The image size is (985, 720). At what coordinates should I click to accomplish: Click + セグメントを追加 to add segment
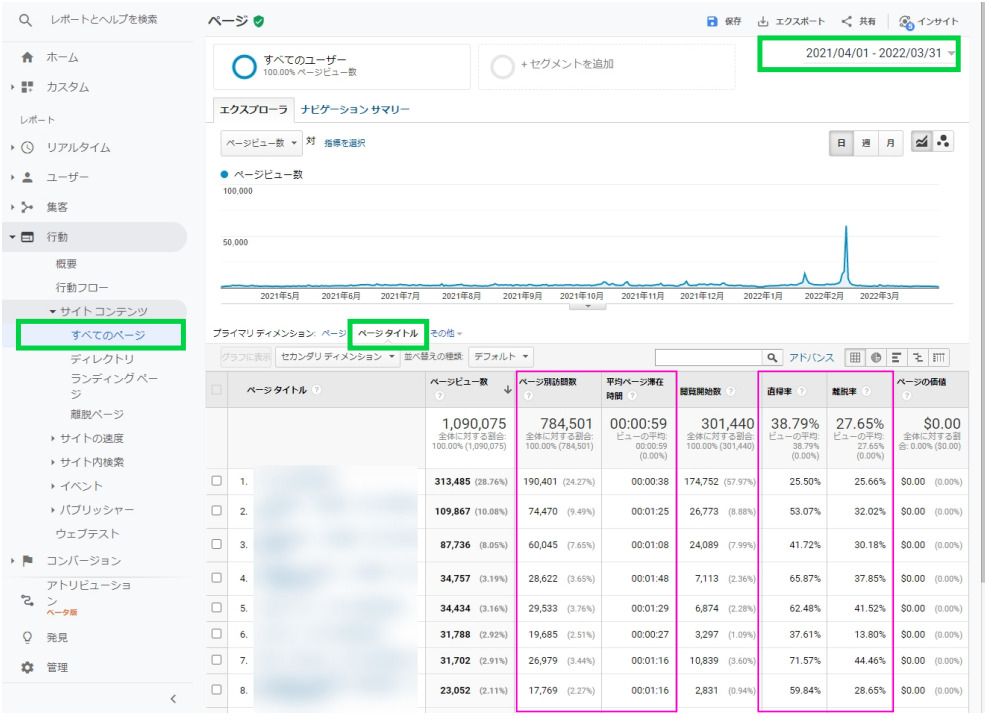coord(567,65)
